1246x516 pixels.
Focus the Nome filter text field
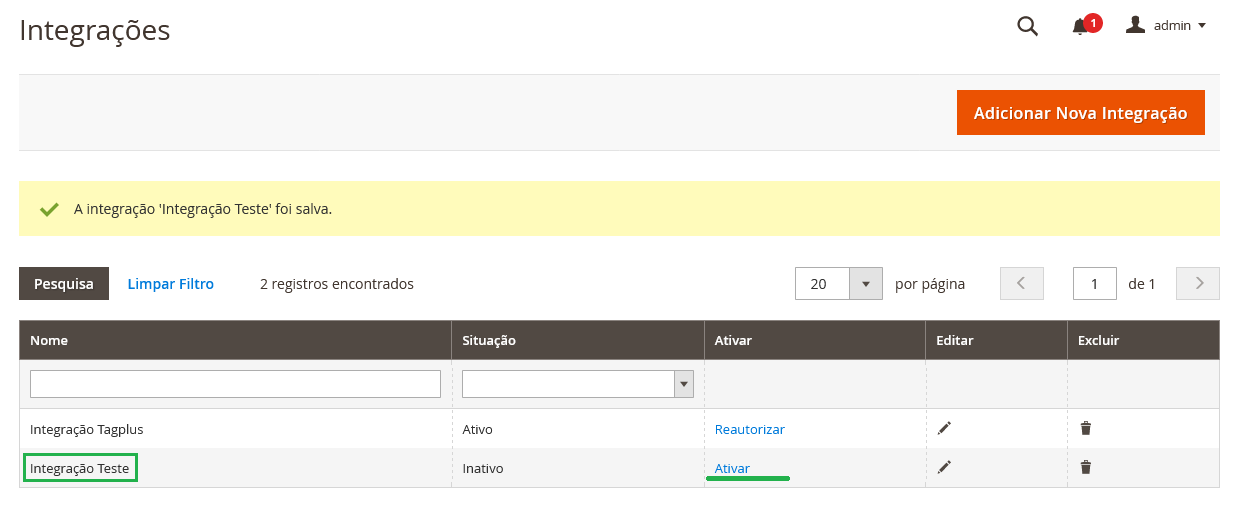(x=235, y=384)
